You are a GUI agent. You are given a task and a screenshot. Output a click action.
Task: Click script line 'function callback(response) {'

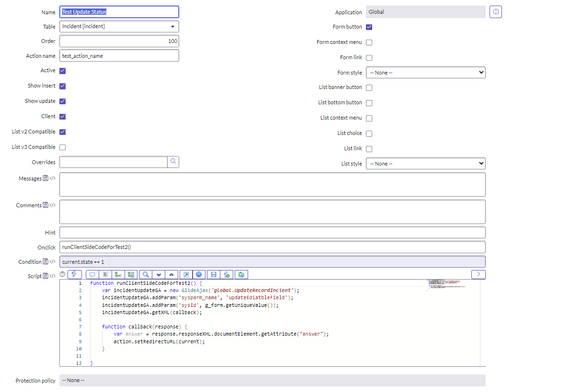(x=145, y=327)
